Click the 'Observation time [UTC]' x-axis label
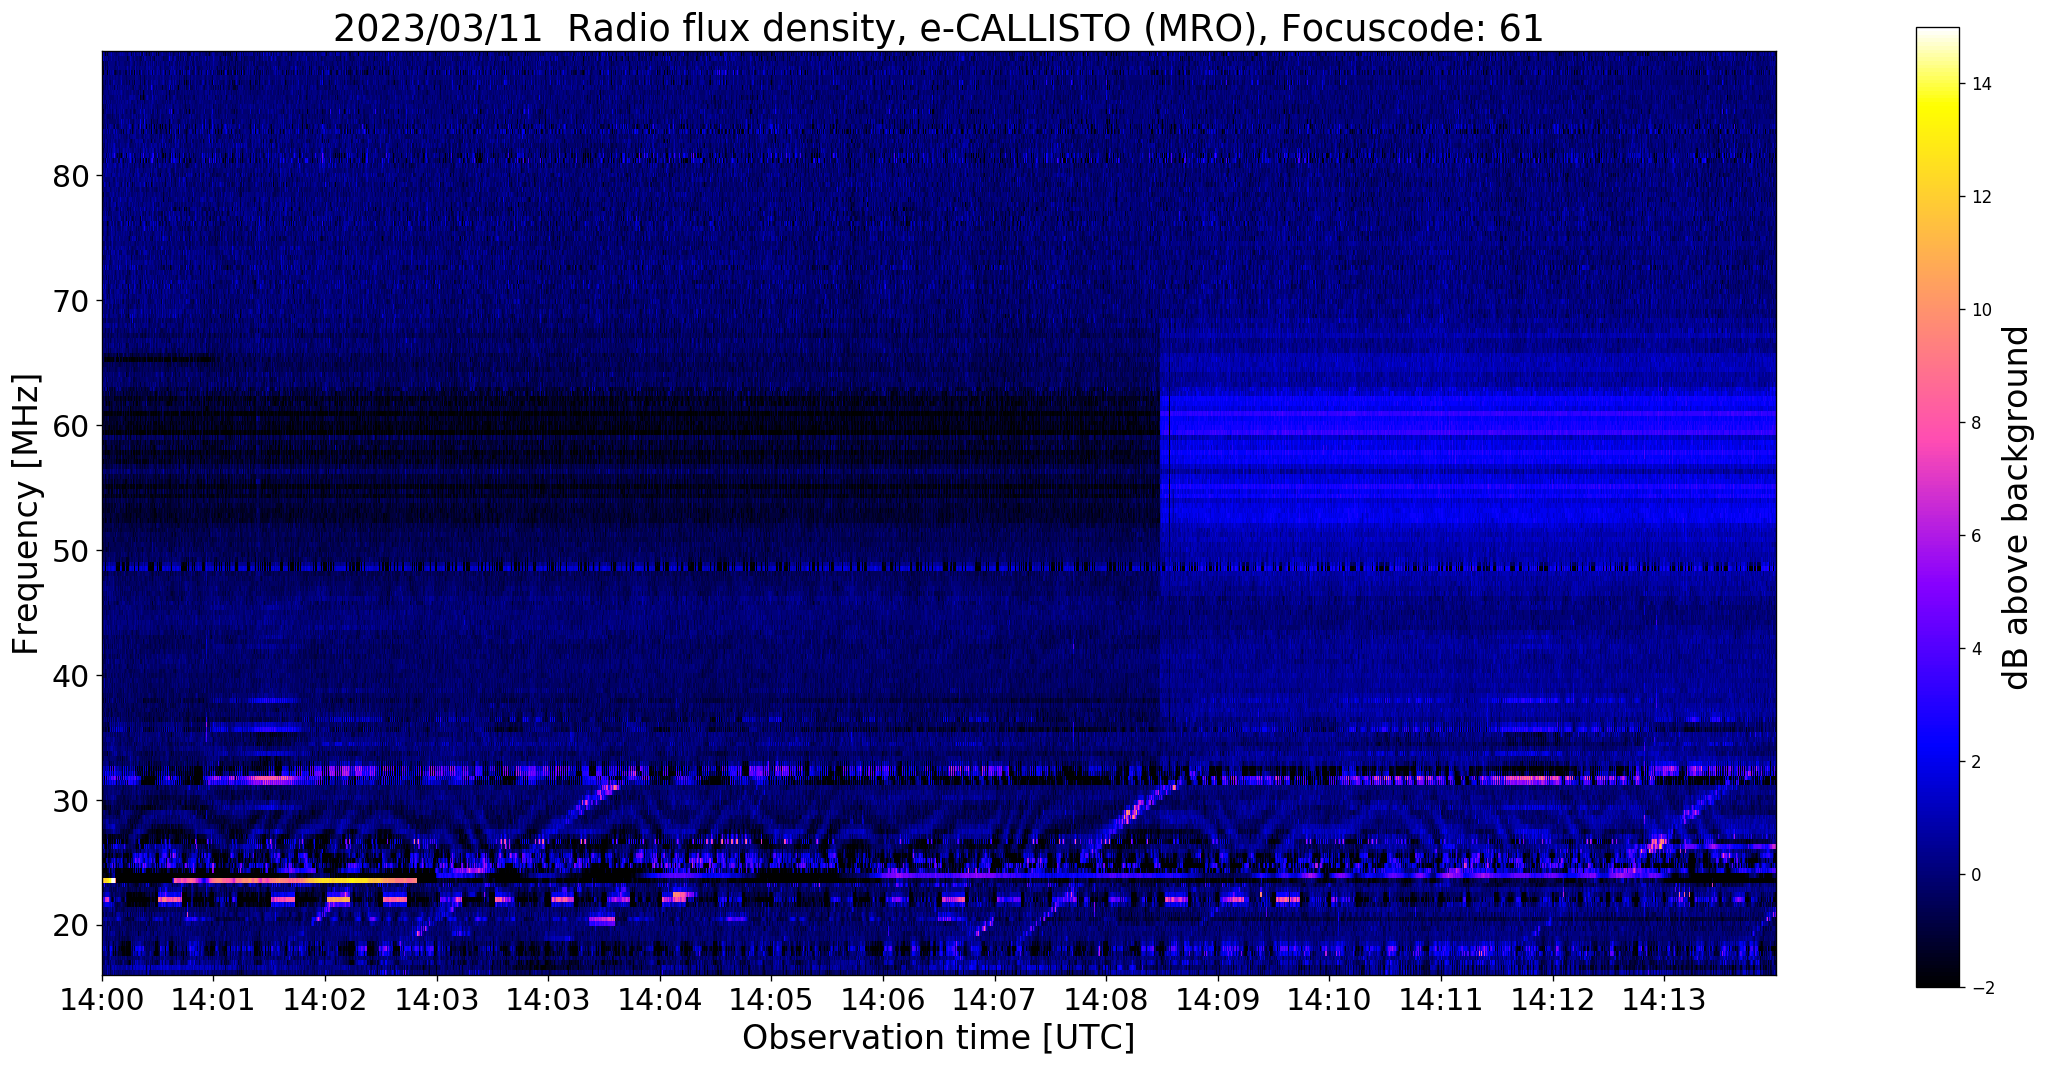 click(x=938, y=1038)
